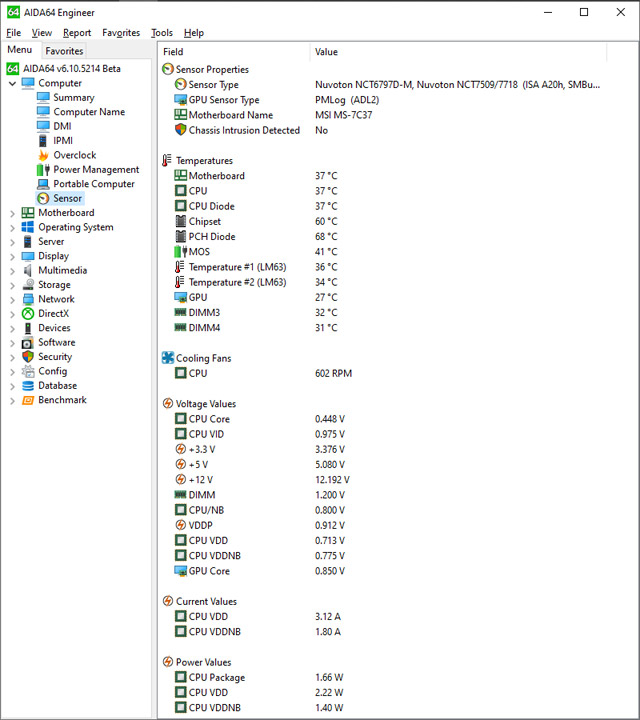Click the Network icon
This screenshot has height=720, width=640.
[x=28, y=299]
